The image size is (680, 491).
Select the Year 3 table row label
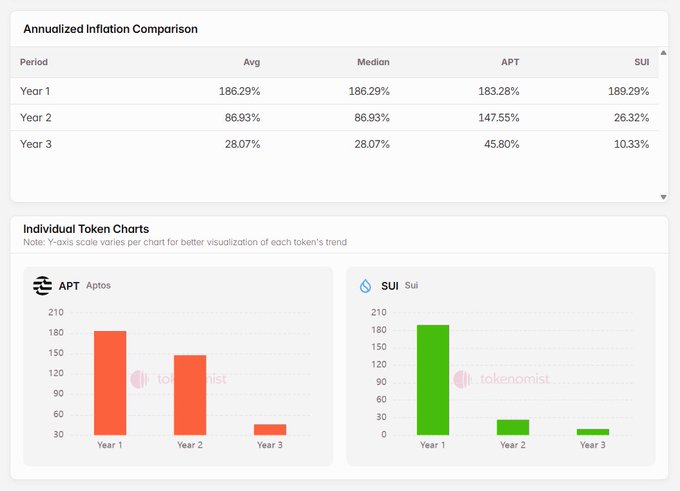tap(36, 144)
